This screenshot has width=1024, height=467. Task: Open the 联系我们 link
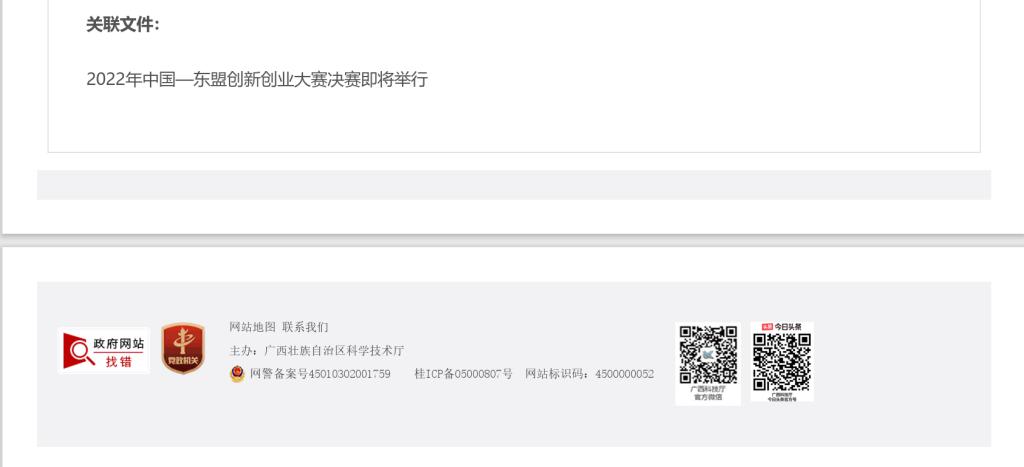click(305, 327)
